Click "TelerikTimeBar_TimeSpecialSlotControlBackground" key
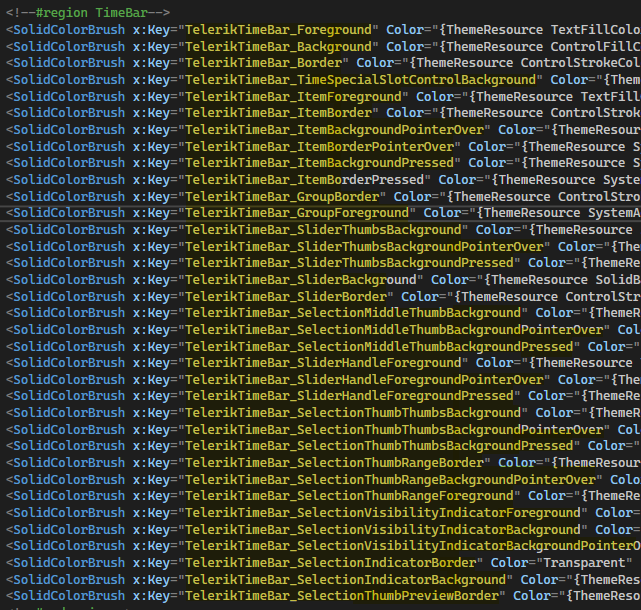The height and width of the screenshot is (610, 641). (x=360, y=80)
